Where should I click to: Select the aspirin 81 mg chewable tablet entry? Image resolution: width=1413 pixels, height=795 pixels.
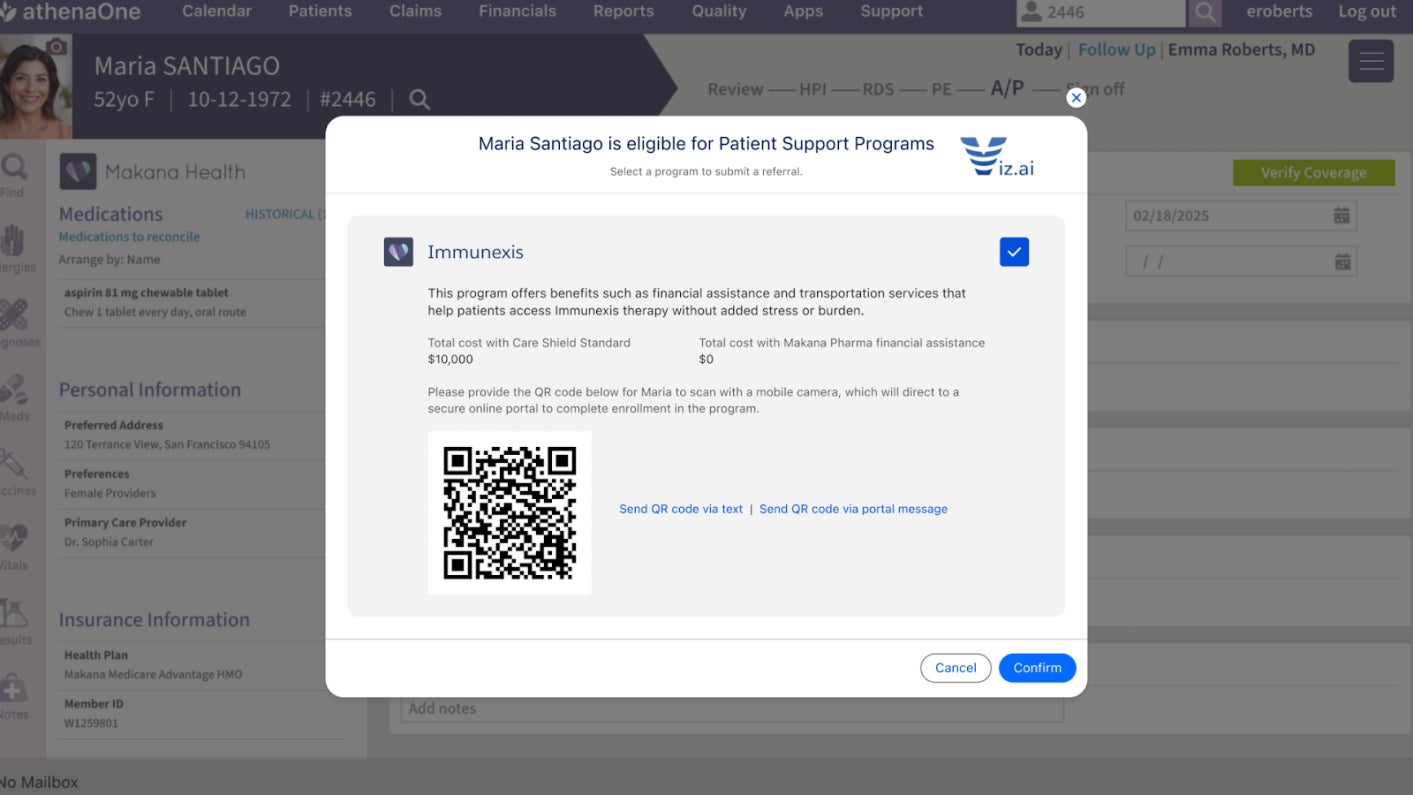point(192,302)
